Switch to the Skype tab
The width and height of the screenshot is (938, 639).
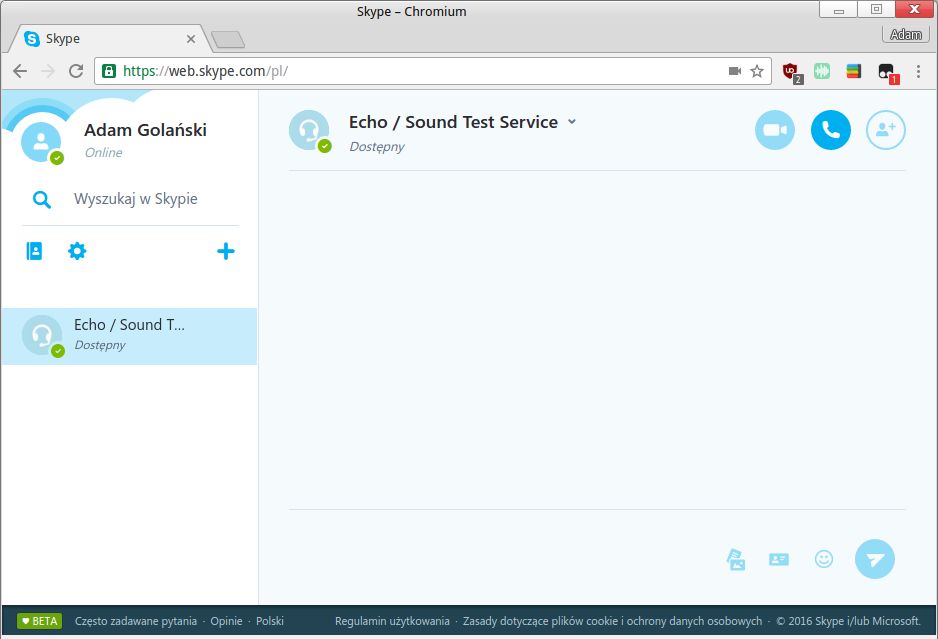(109, 38)
